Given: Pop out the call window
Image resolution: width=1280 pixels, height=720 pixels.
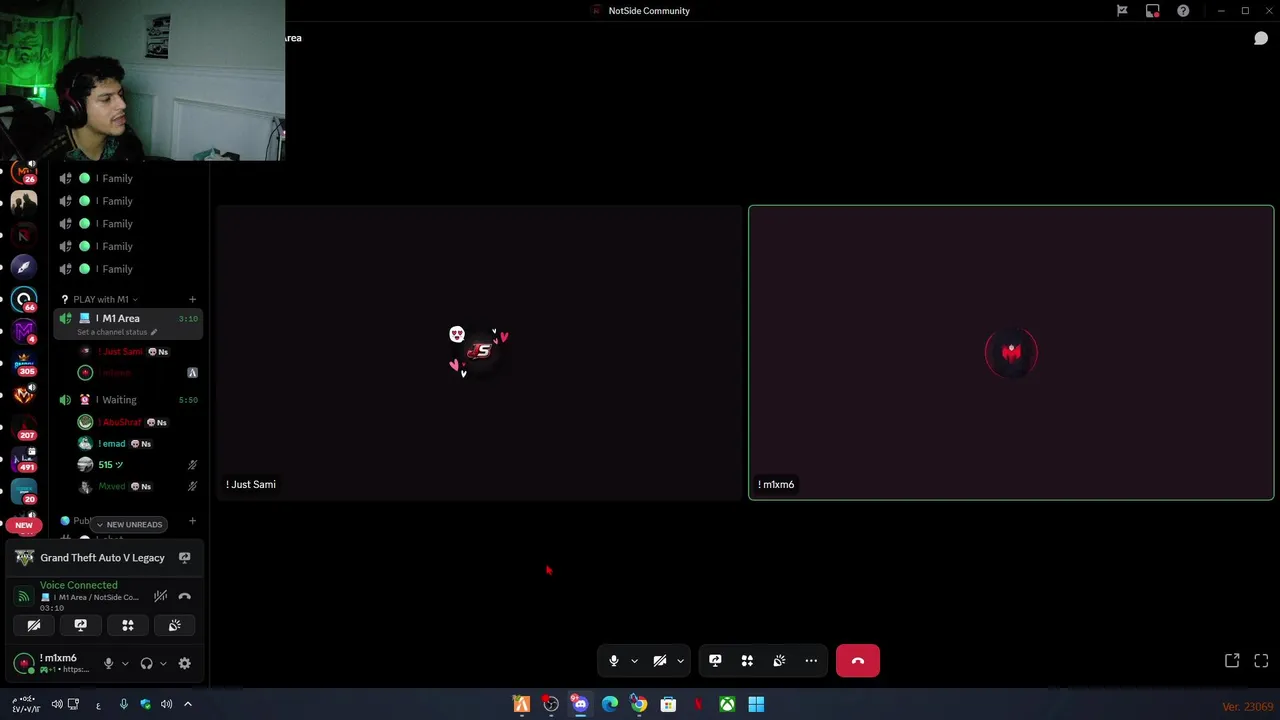Looking at the screenshot, I should pyautogui.click(x=1232, y=661).
